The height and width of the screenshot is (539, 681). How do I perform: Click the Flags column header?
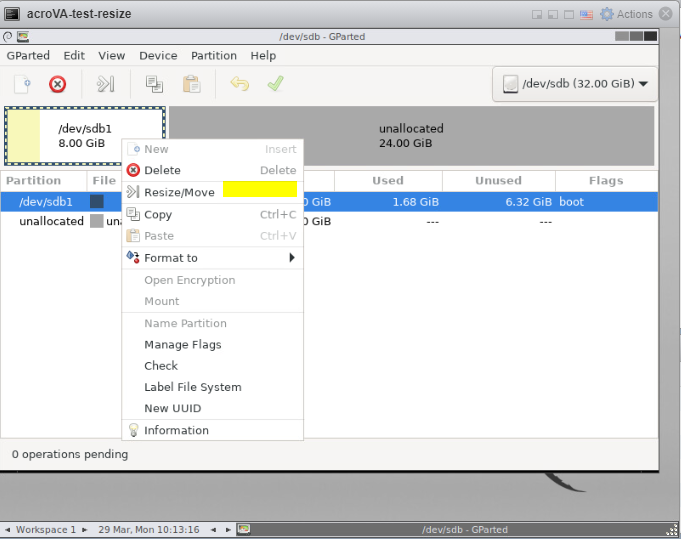tap(606, 181)
